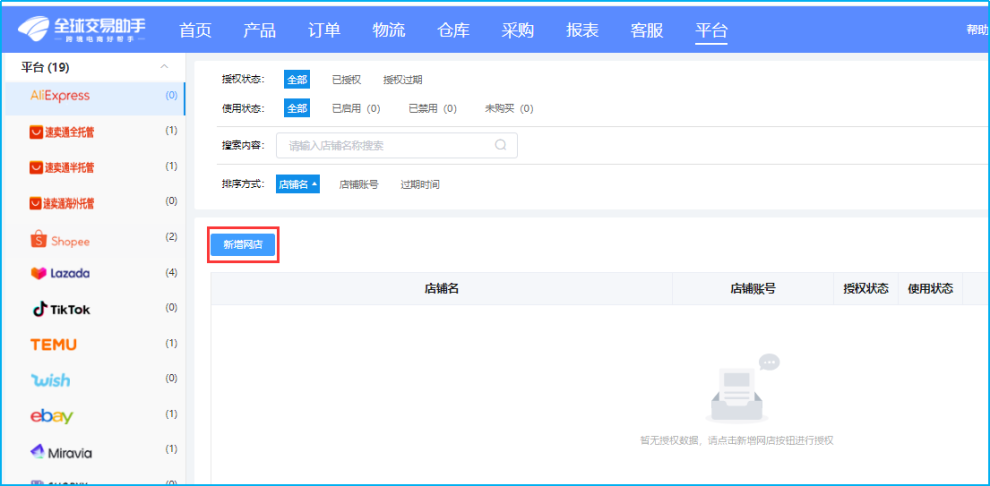Screen dimensions: 990x486
Task: Open the 客服 menu
Action: (x=647, y=30)
